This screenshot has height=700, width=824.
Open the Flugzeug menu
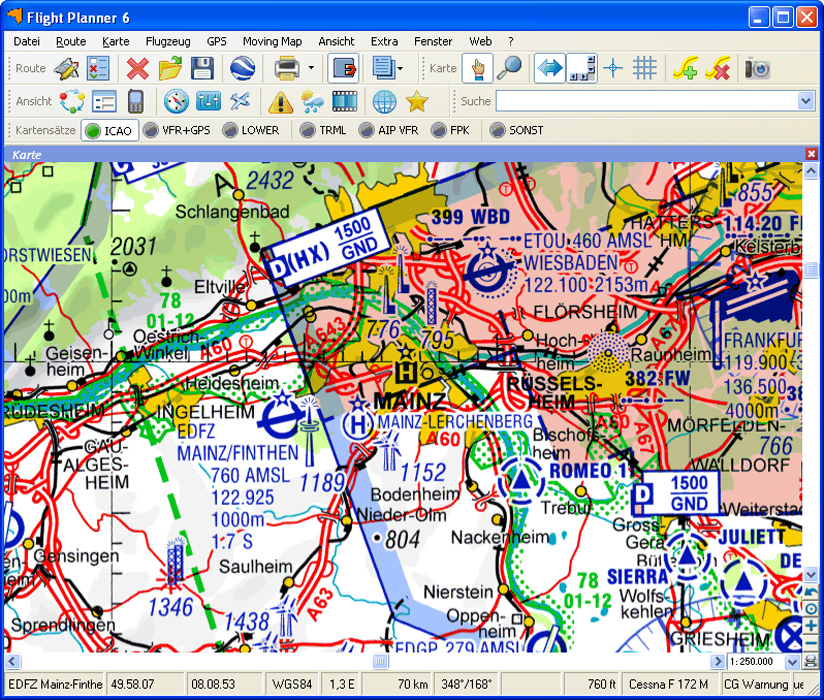168,42
